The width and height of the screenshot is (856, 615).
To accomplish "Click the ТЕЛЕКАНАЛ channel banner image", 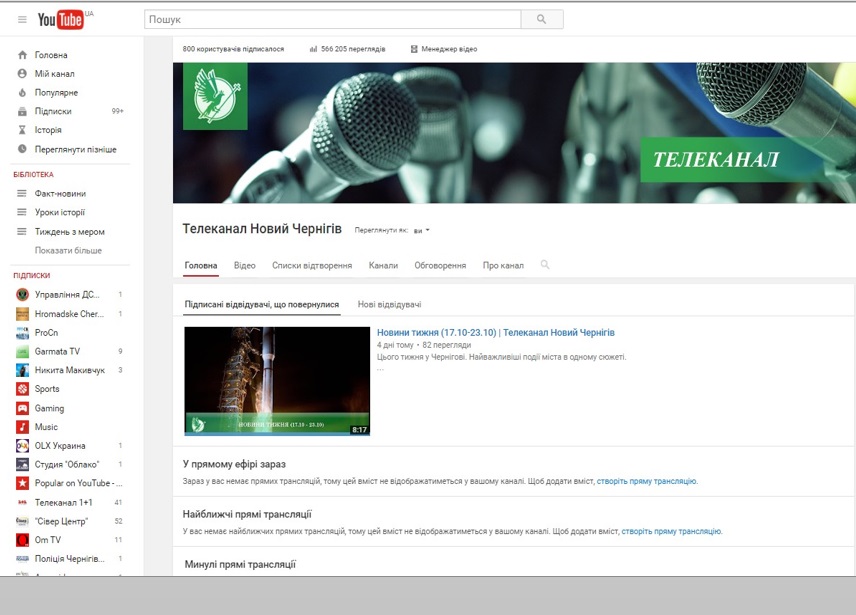I will [x=514, y=133].
